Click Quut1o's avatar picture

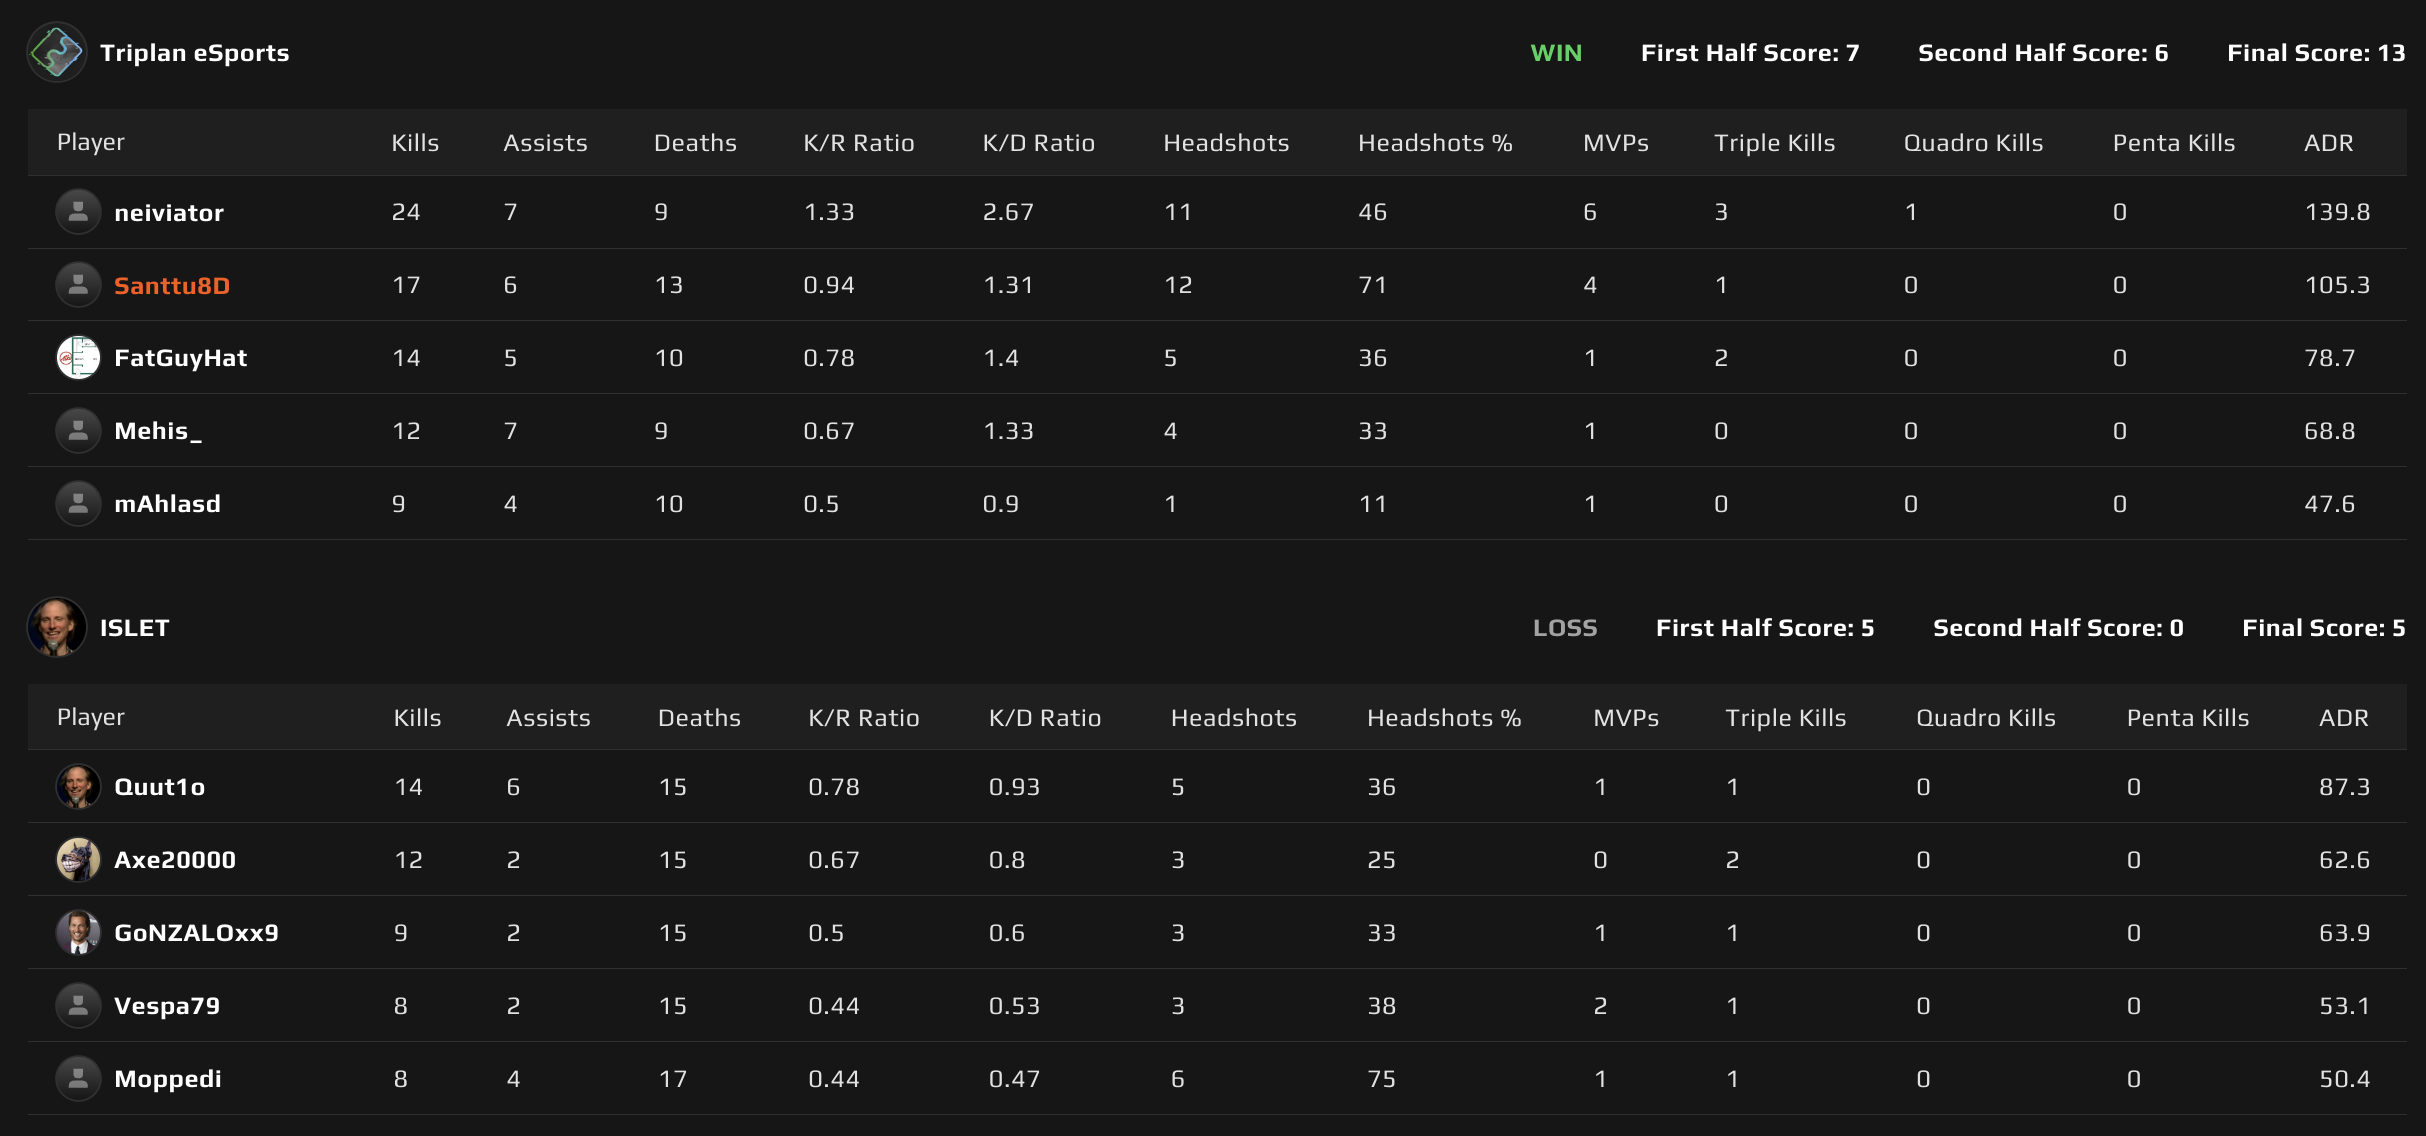79,786
